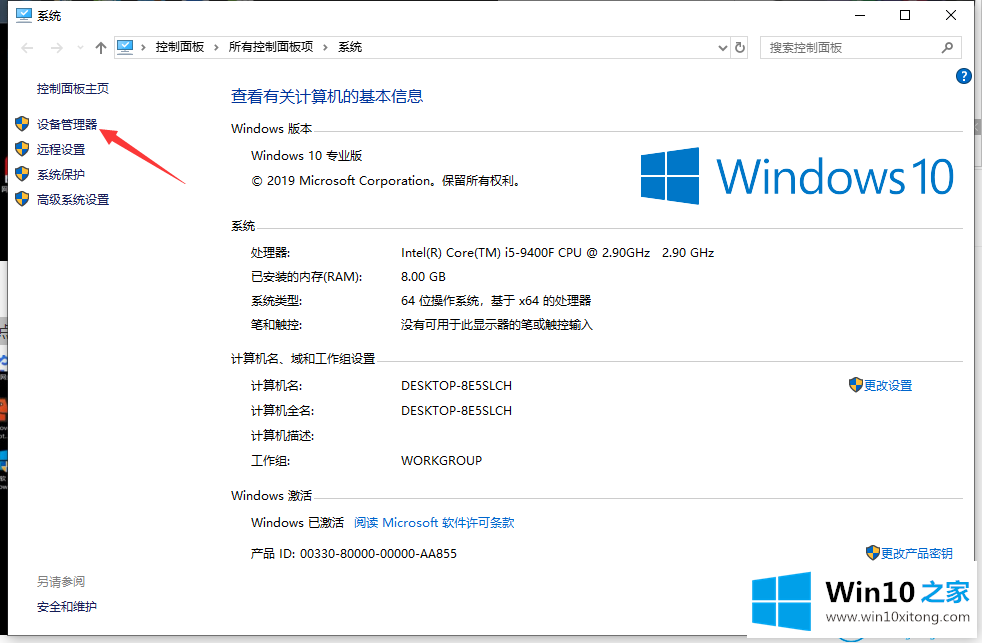982x643 pixels.
Task: Open 安全和维护 link under 另请参阅
Action: tap(67, 606)
